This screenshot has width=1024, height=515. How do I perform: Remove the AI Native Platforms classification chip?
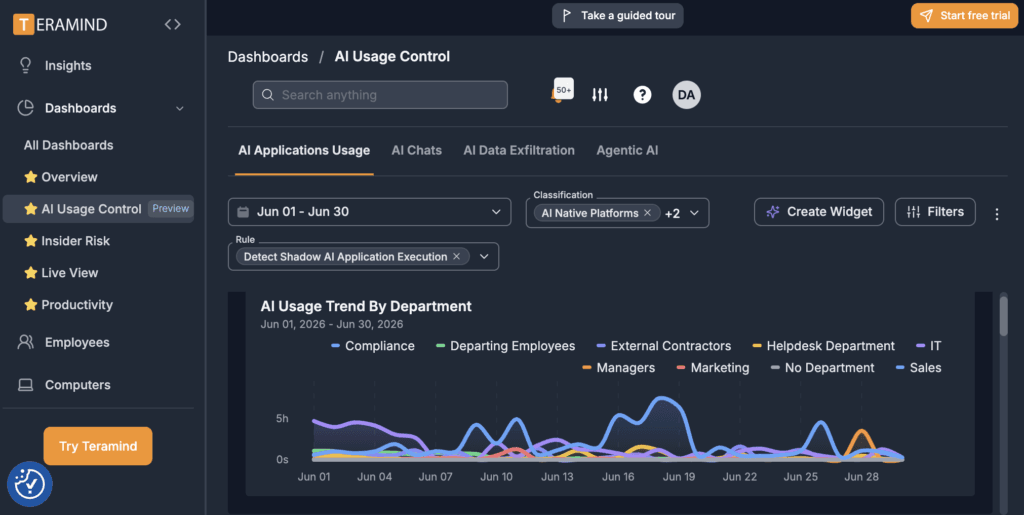click(647, 213)
